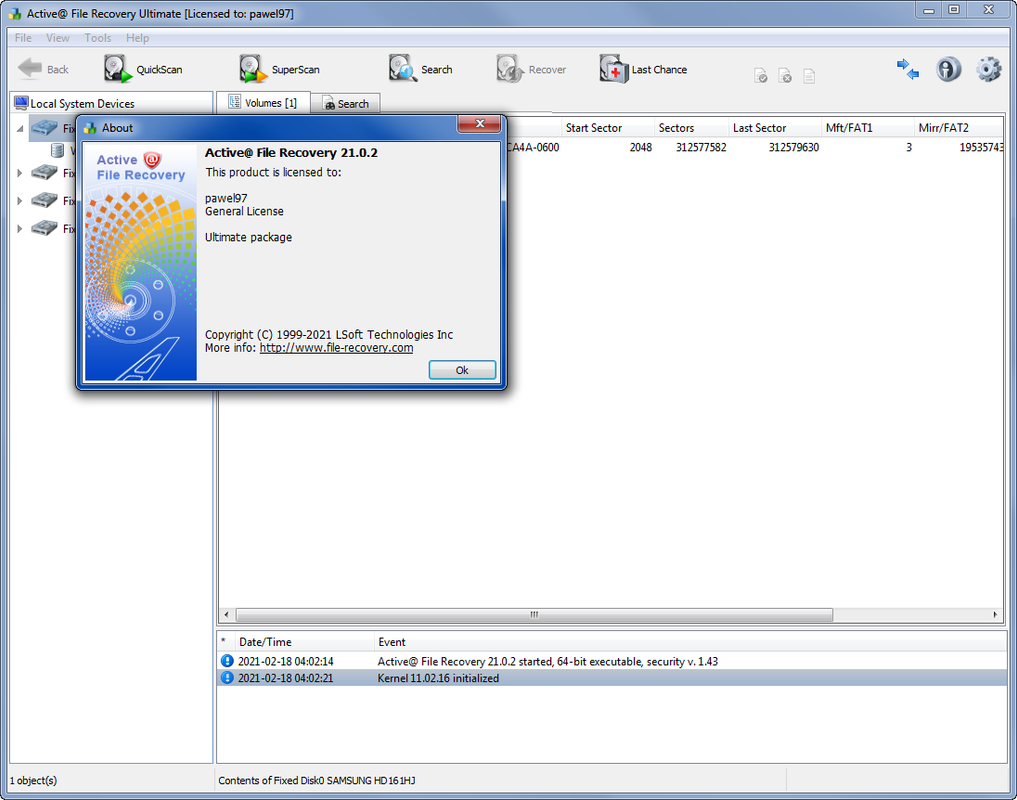Switch to the Volumes [1] tab
The height and width of the screenshot is (800, 1017).
[x=263, y=103]
